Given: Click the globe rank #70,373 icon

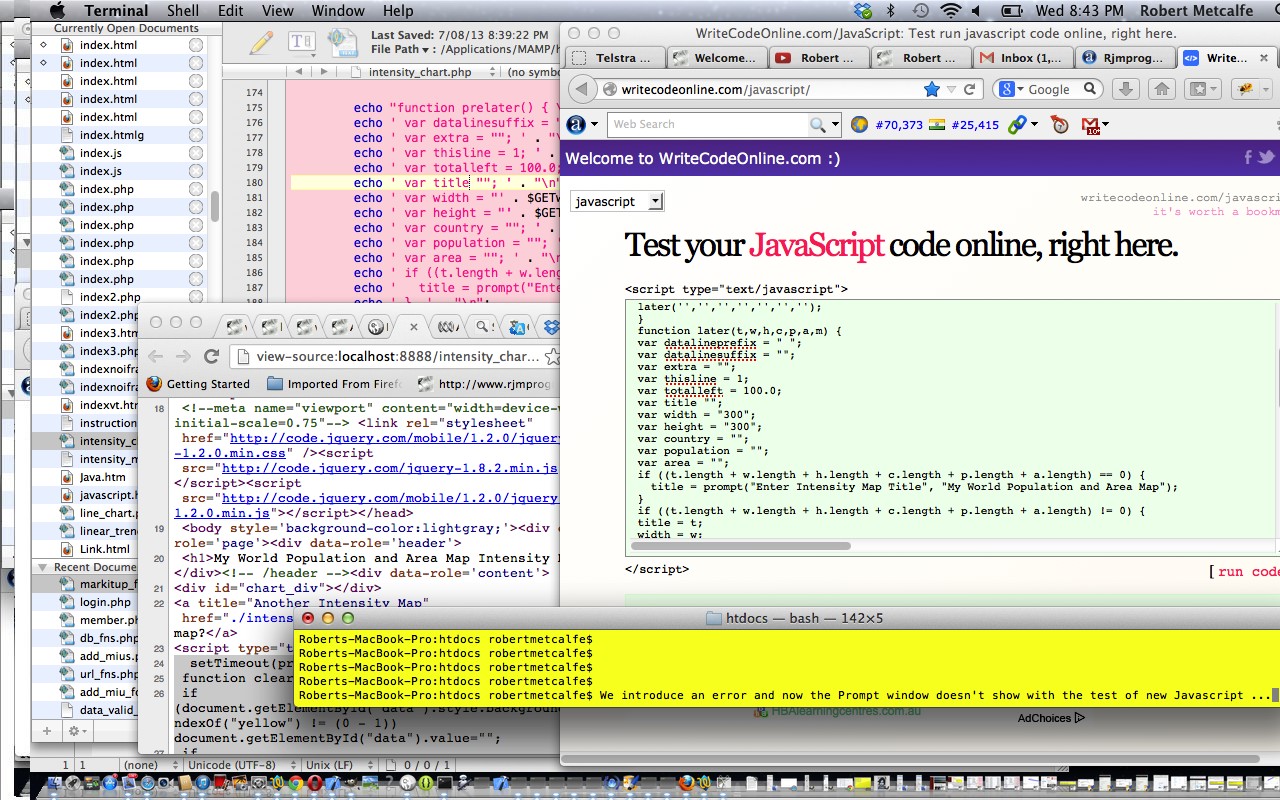Looking at the screenshot, I should click(x=859, y=125).
